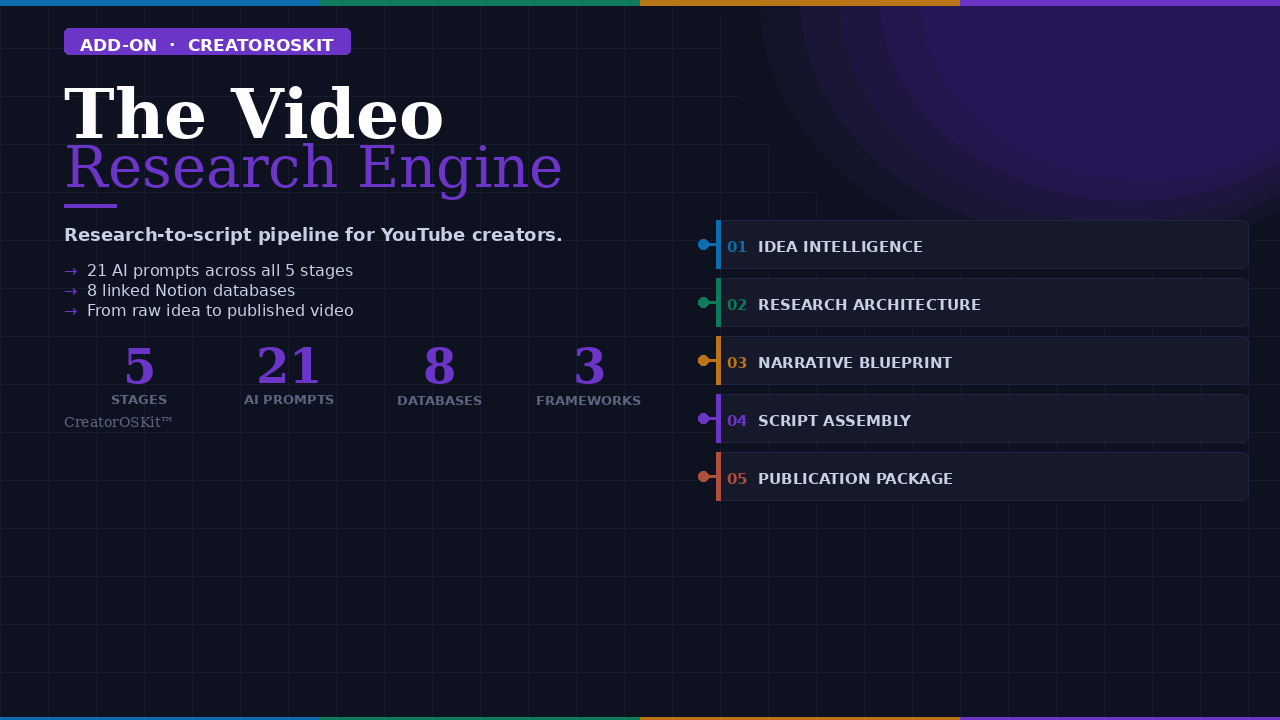This screenshot has width=1280, height=720.
Task: Select the 01 Idea Intelligence stage card
Action: pyautogui.click(x=982, y=245)
